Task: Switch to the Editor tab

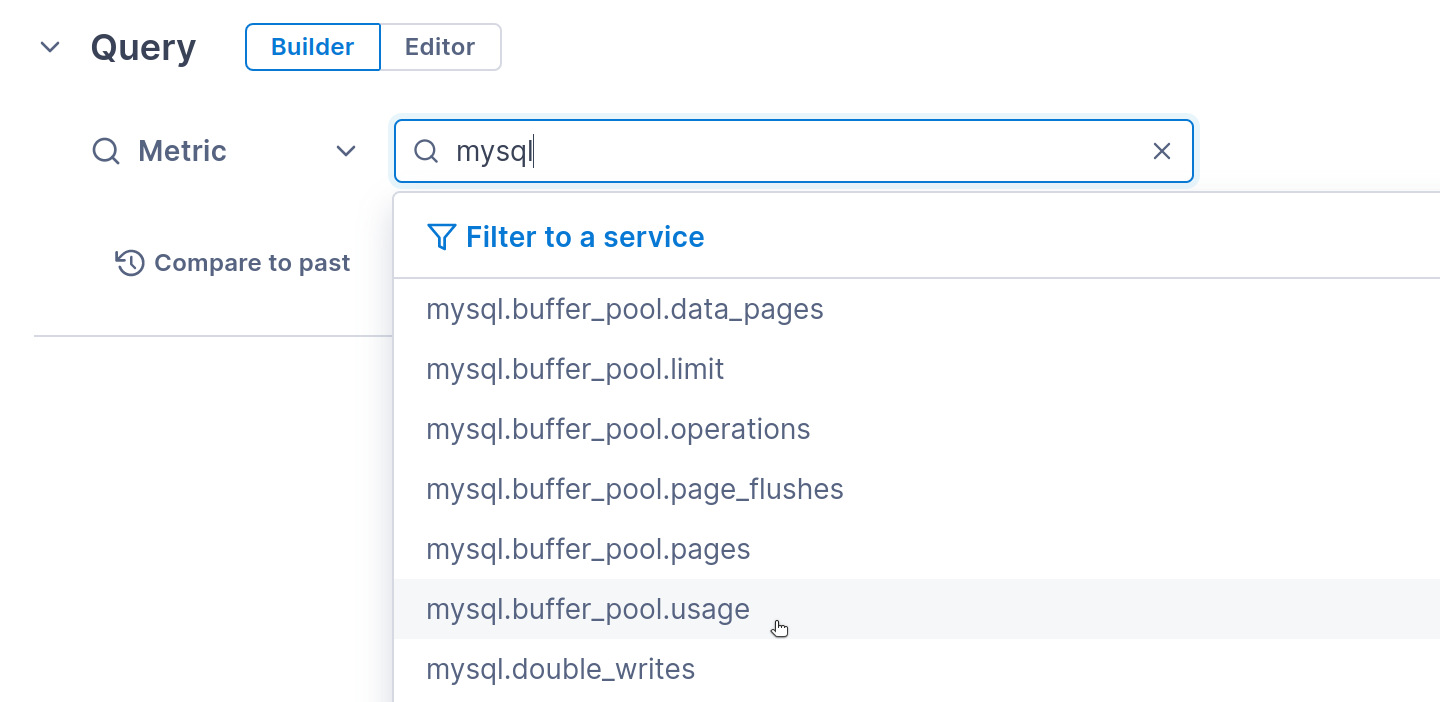Action: pos(440,47)
